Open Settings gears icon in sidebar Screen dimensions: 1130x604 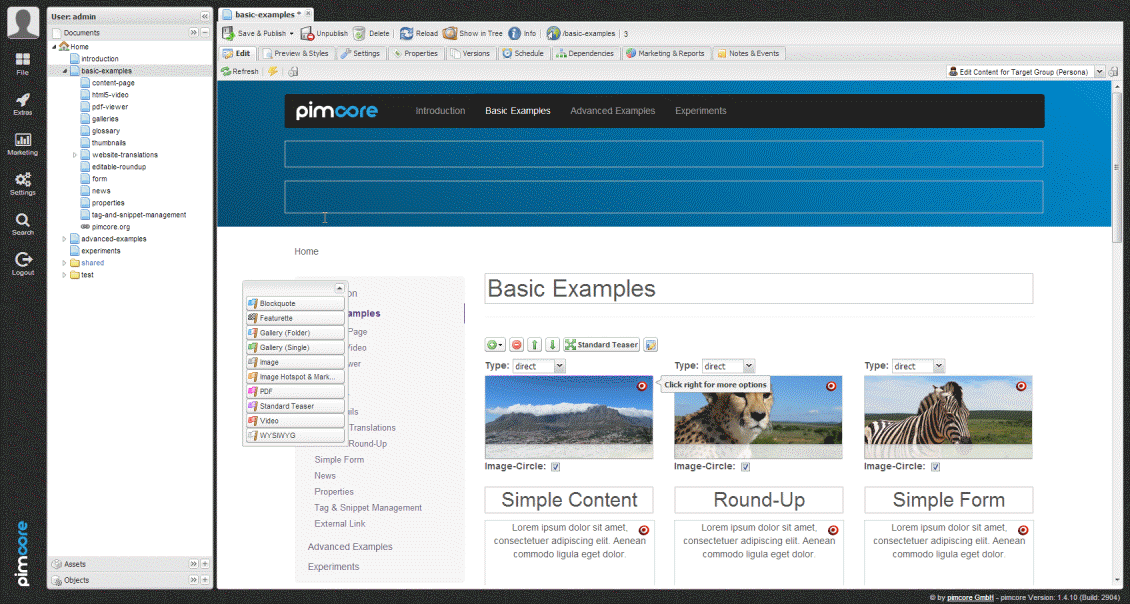[x=22, y=181]
